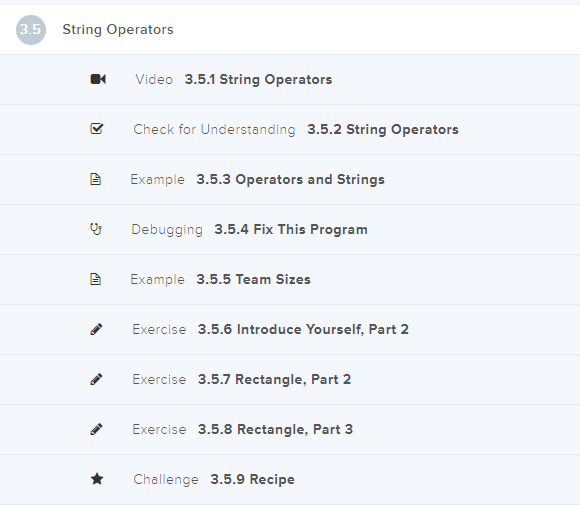Viewport: 580px width, 505px height.
Task: Click the document icon beside Operators and Strings
Action: pos(95,179)
